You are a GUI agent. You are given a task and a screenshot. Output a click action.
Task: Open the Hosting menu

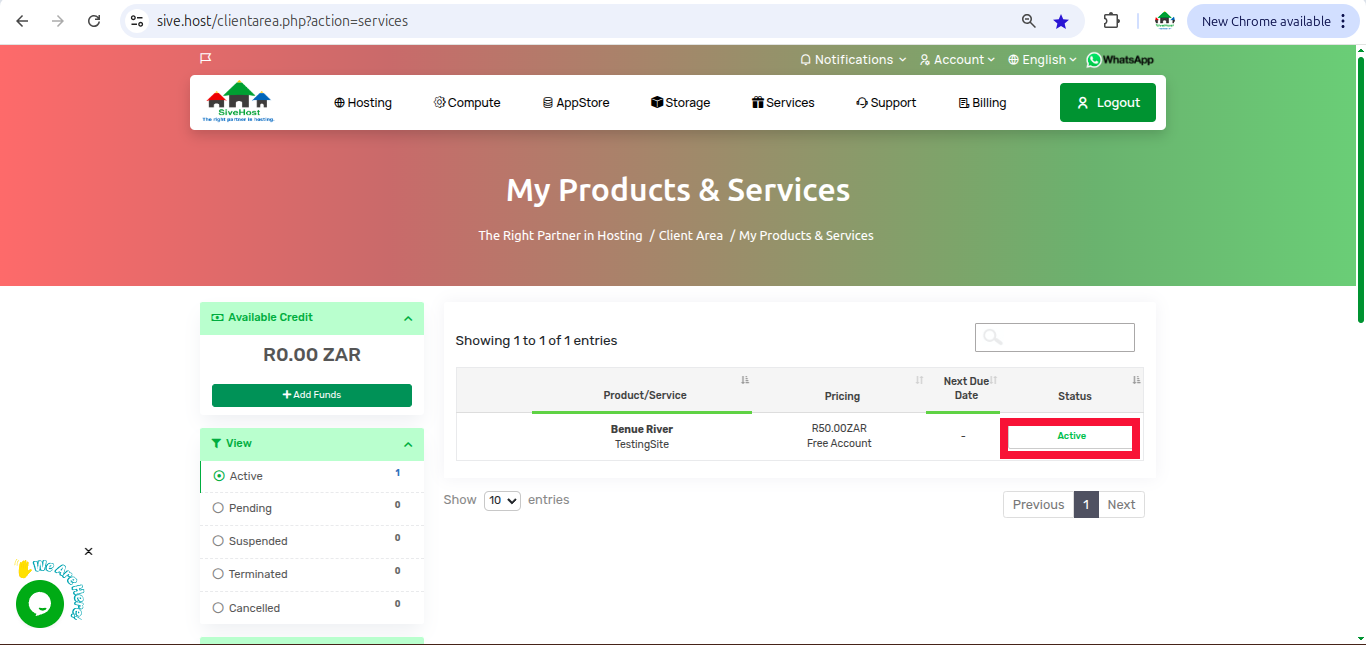coord(363,102)
